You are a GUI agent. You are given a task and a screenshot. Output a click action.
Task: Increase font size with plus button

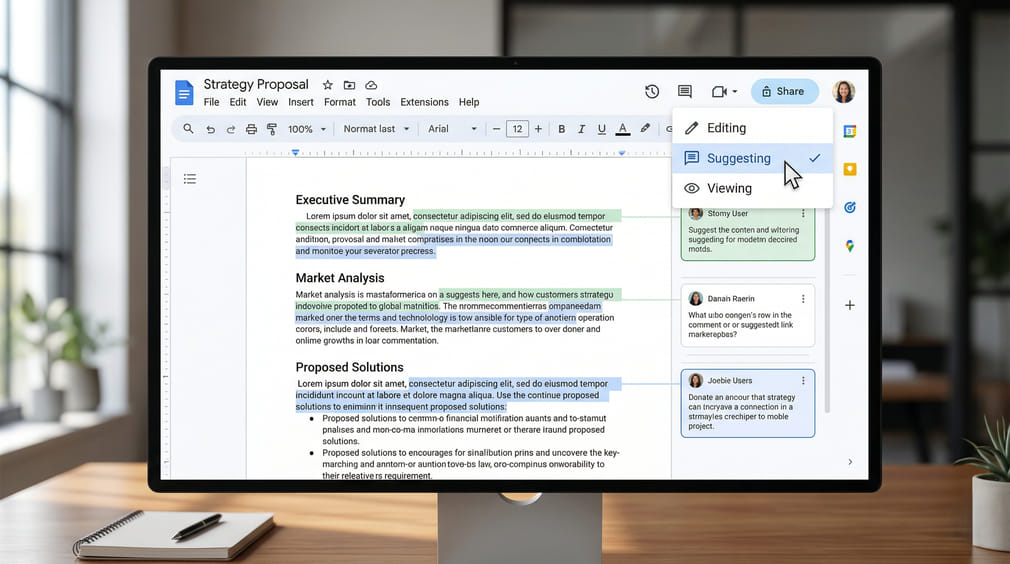click(x=538, y=129)
